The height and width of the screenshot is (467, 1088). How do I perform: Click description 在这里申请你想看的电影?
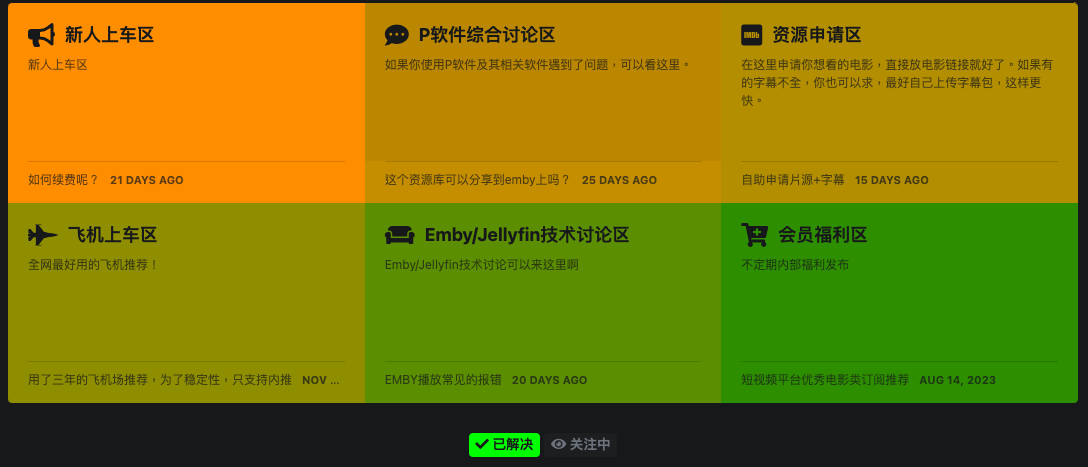point(897,83)
